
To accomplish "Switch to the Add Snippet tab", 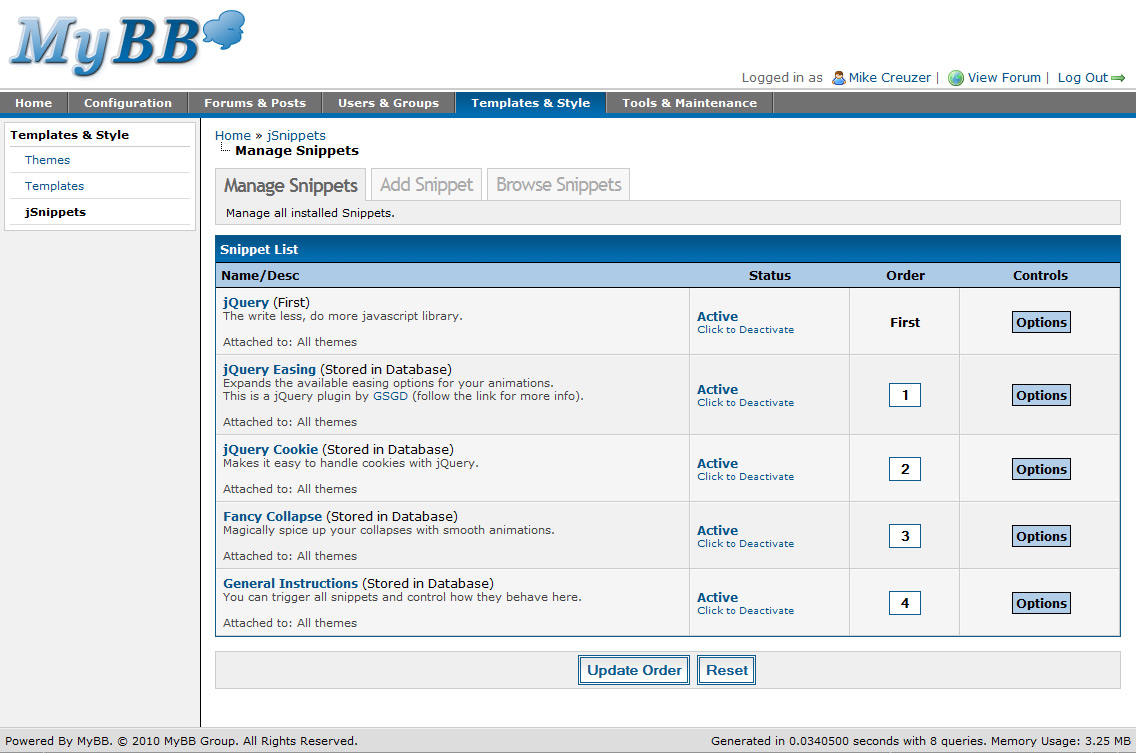I will pyautogui.click(x=426, y=185).
